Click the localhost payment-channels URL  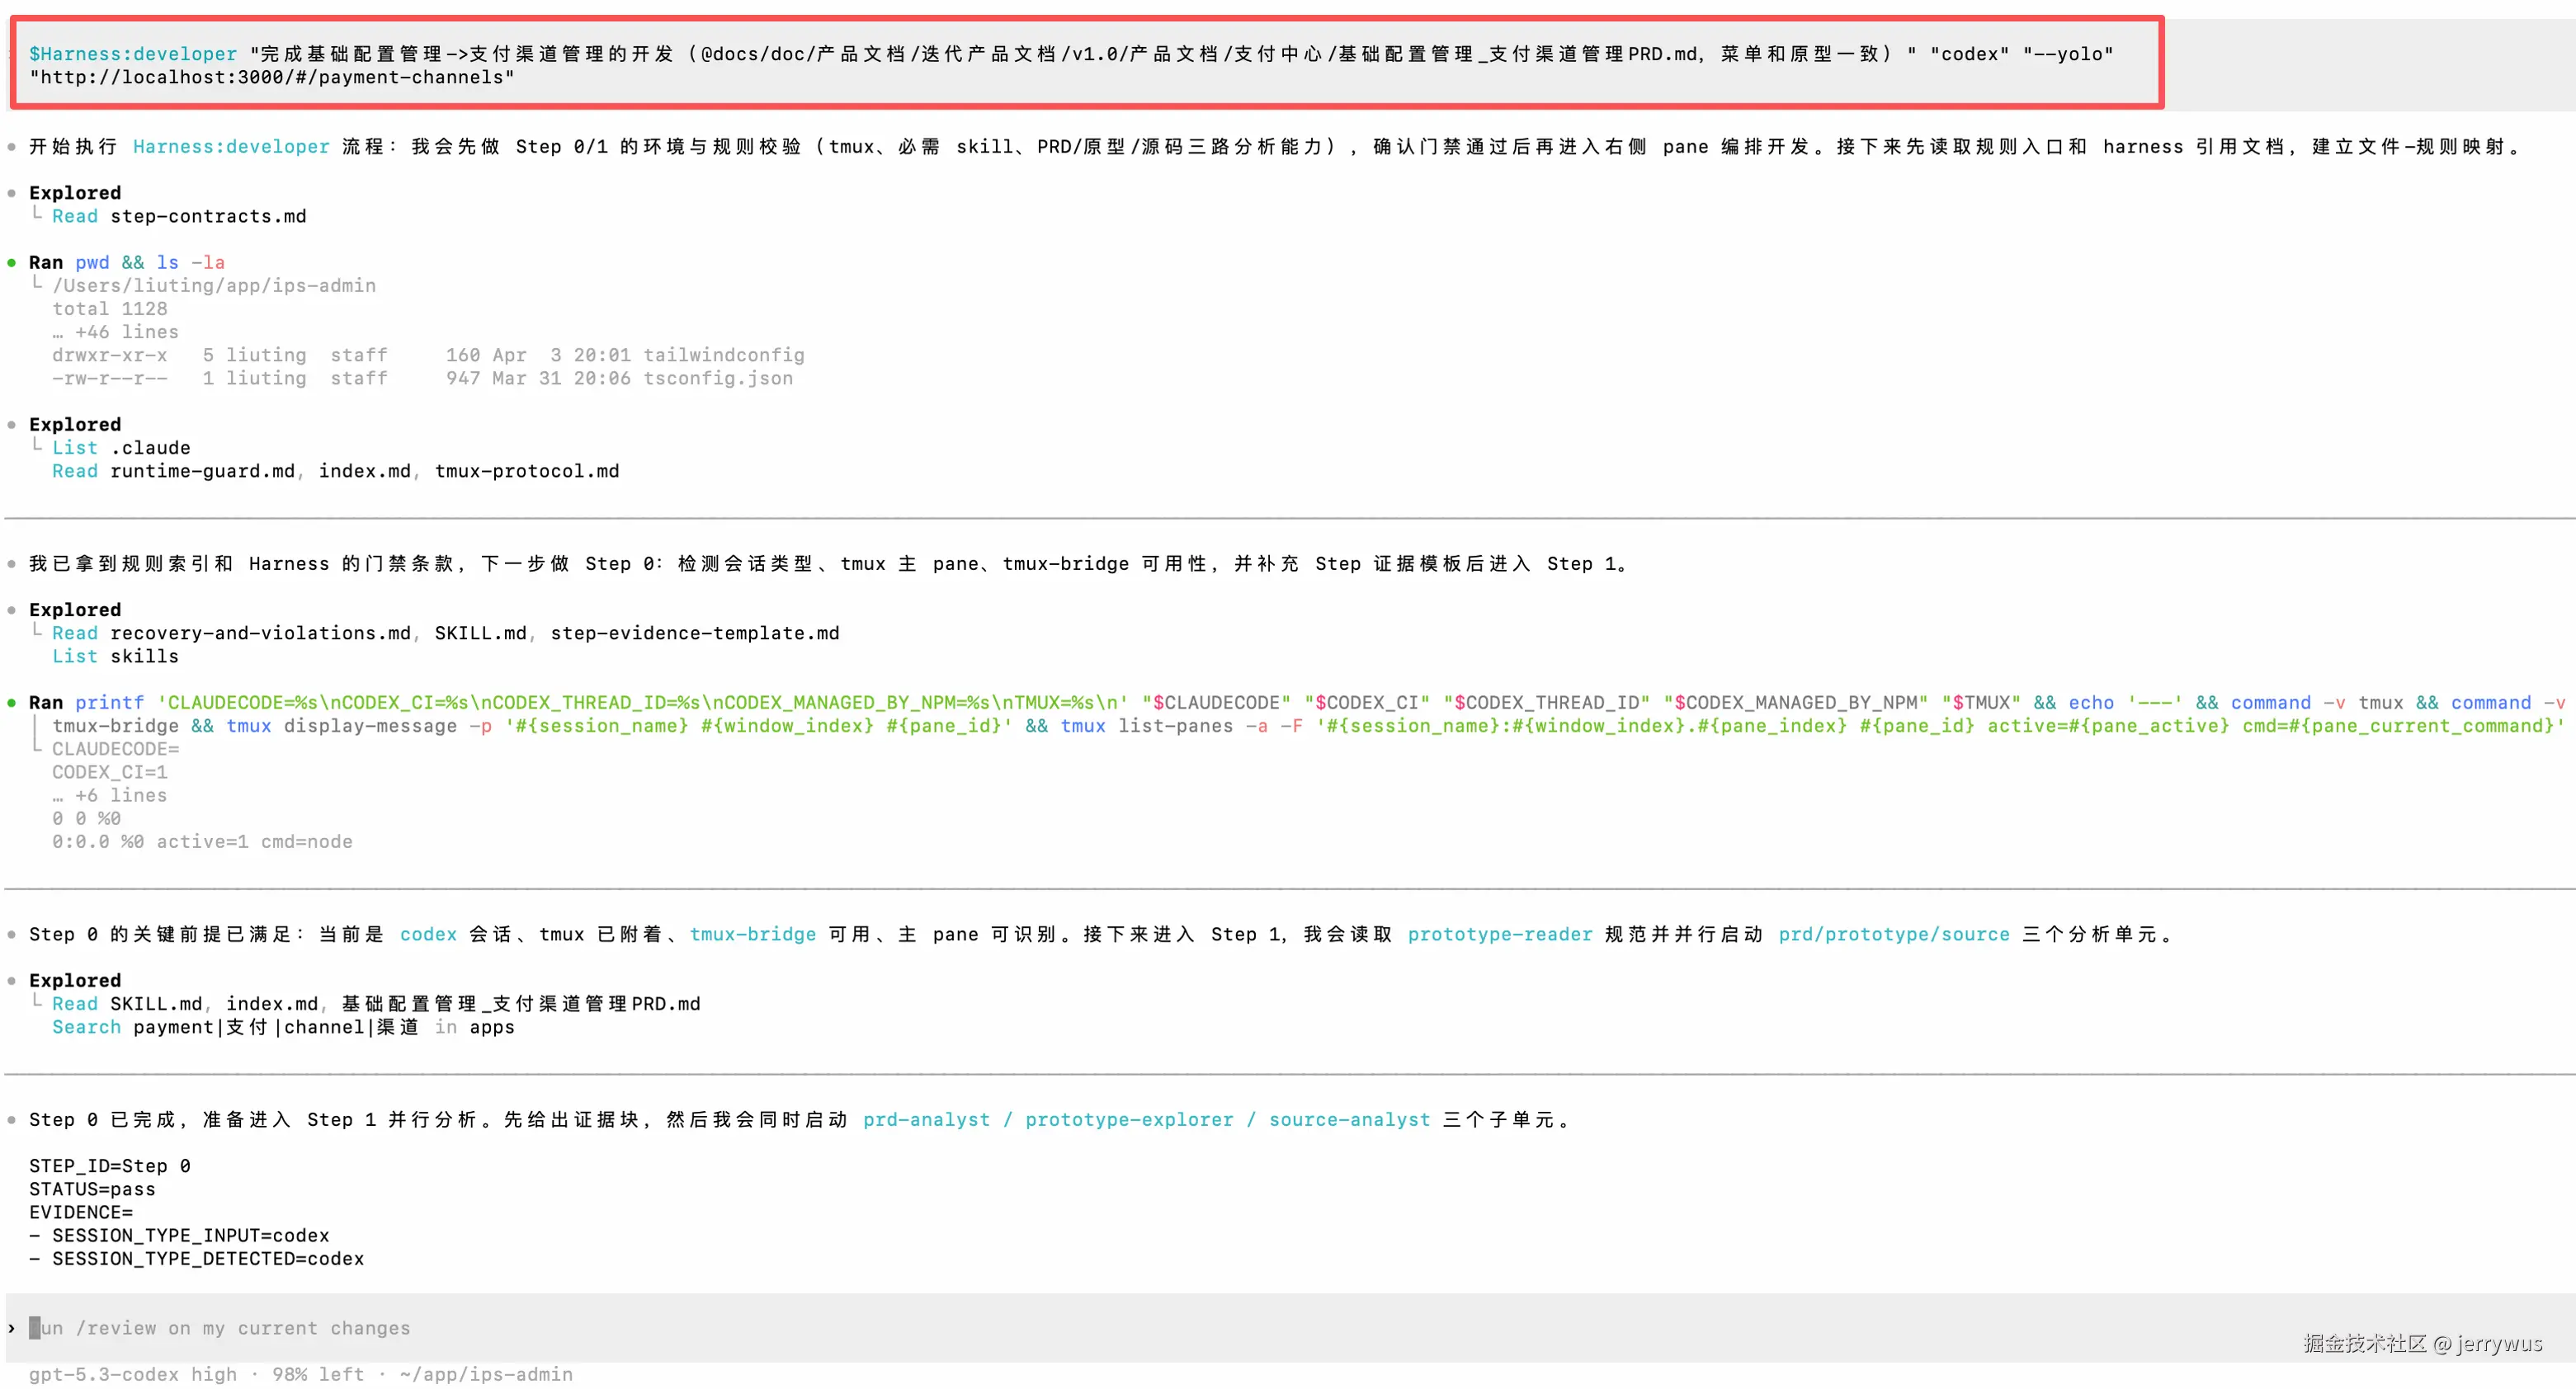pos(271,77)
